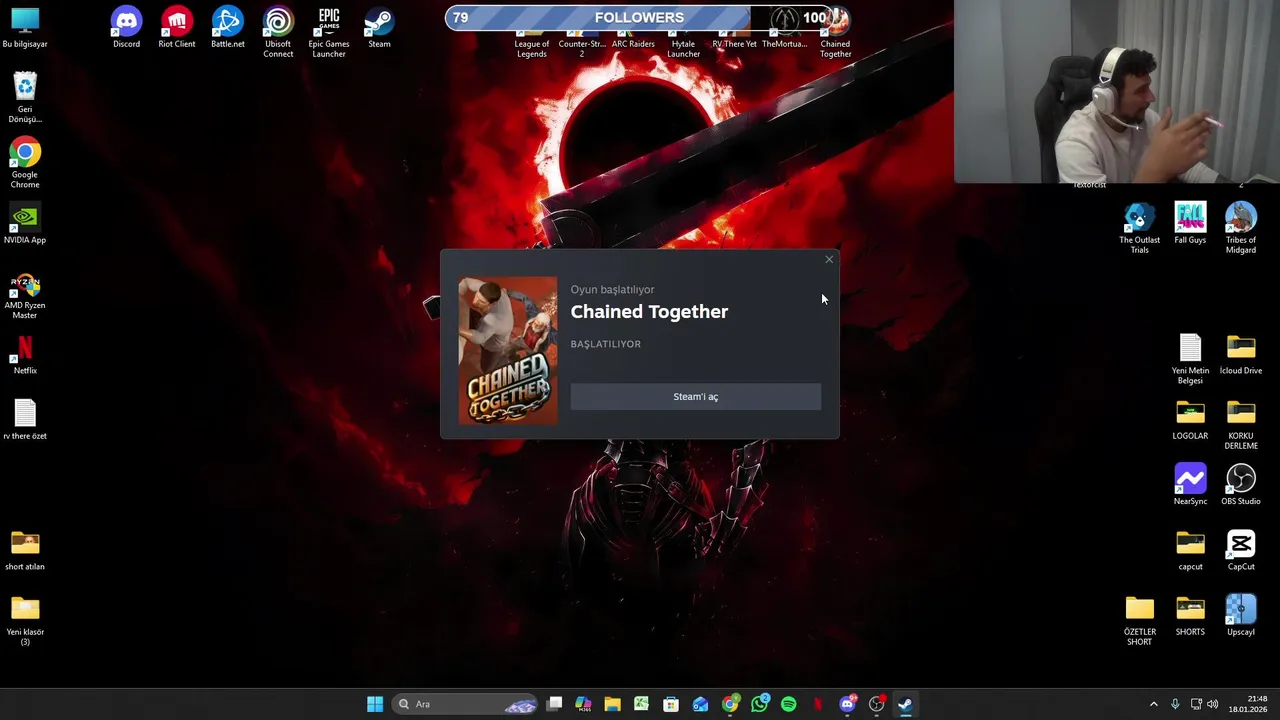Click the ARC Raiders shortcut label

(633, 44)
